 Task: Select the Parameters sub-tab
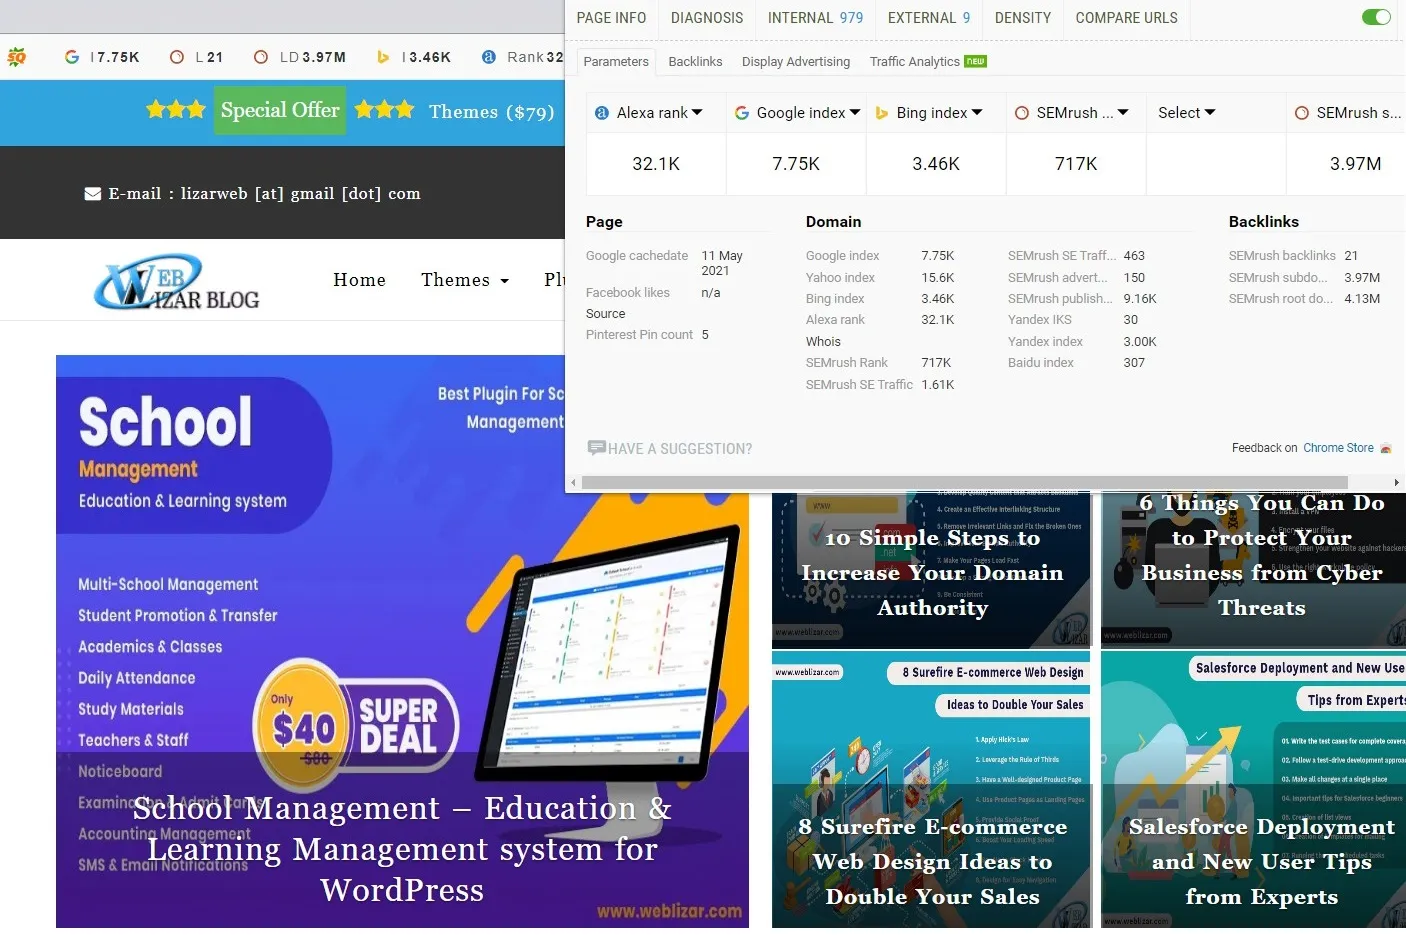coord(616,61)
